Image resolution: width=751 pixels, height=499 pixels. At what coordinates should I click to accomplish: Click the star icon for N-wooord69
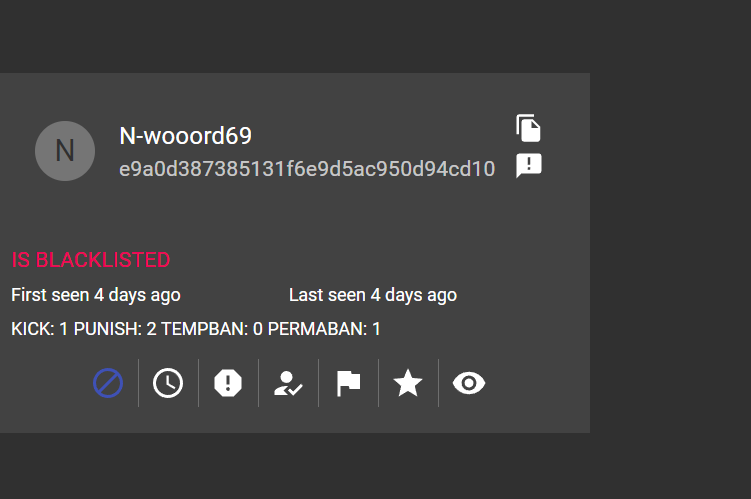pos(408,383)
